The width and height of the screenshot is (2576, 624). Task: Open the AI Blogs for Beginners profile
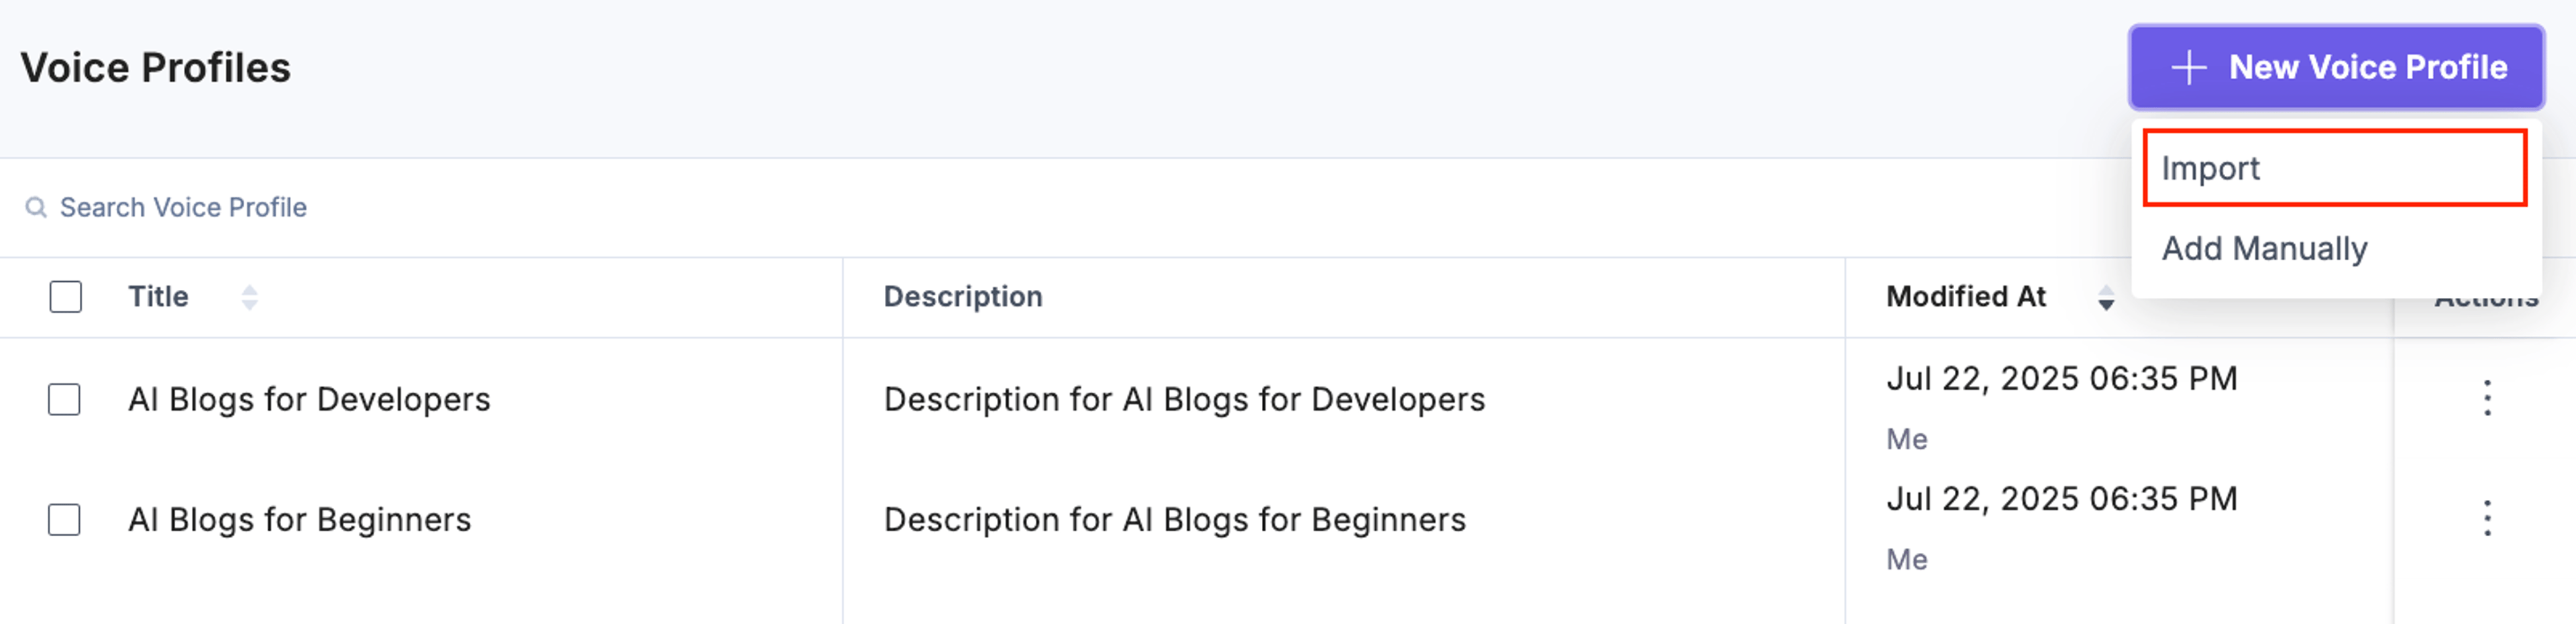[x=300, y=520]
